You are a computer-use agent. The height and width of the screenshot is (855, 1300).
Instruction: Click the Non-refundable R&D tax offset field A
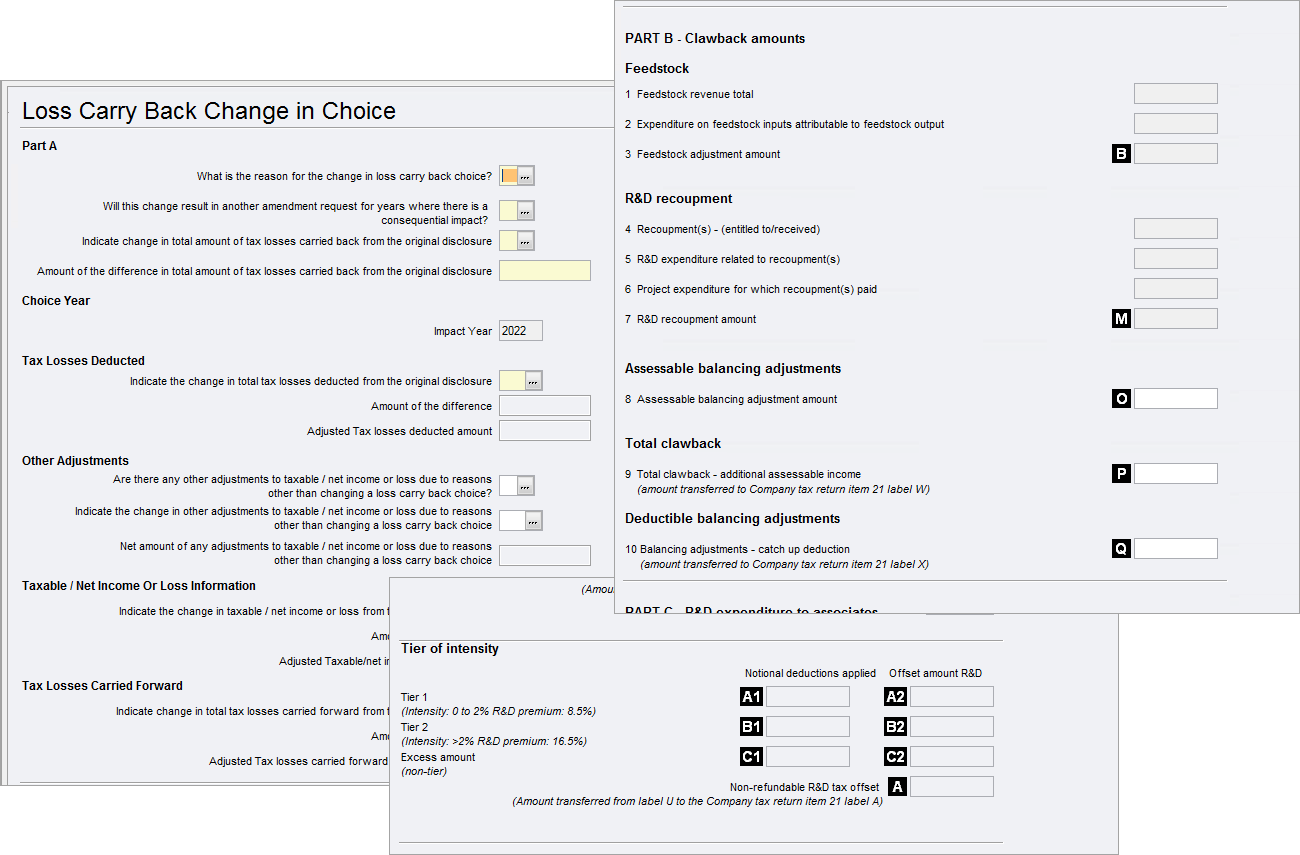[952, 787]
